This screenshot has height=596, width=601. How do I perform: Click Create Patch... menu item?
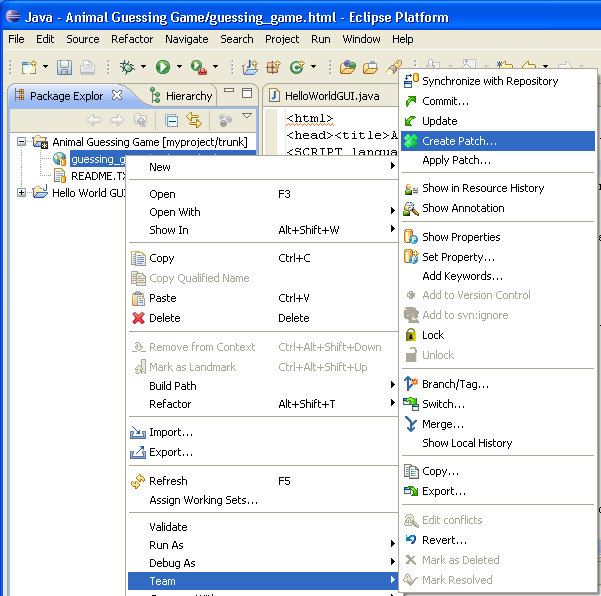pyautogui.click(x=498, y=141)
